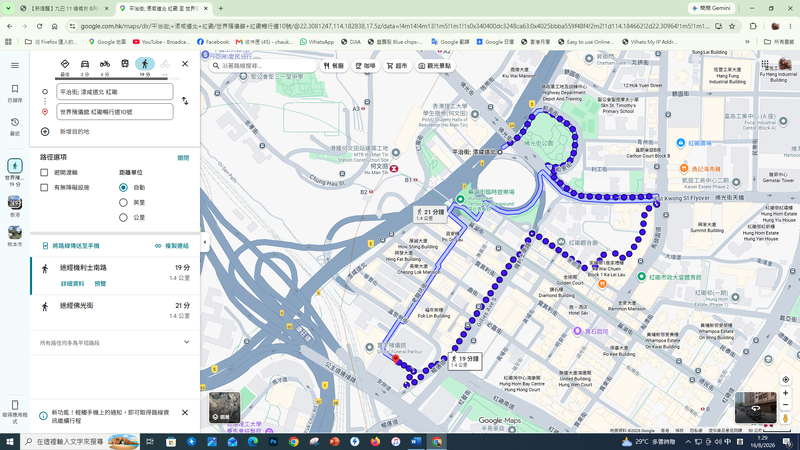Select the route via 機利士南路
The height and width of the screenshot is (450, 800).
point(115,275)
